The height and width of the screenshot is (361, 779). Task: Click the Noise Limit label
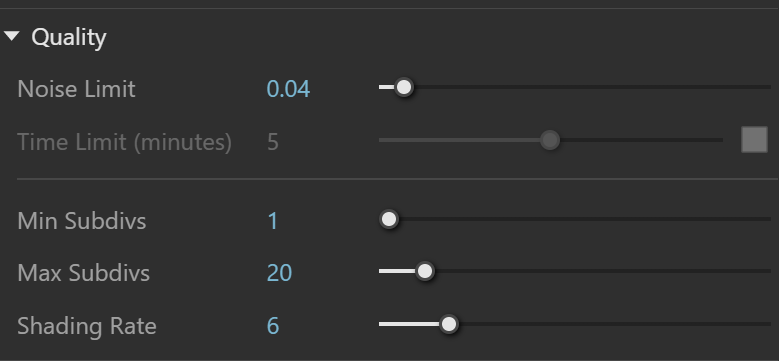point(76,89)
